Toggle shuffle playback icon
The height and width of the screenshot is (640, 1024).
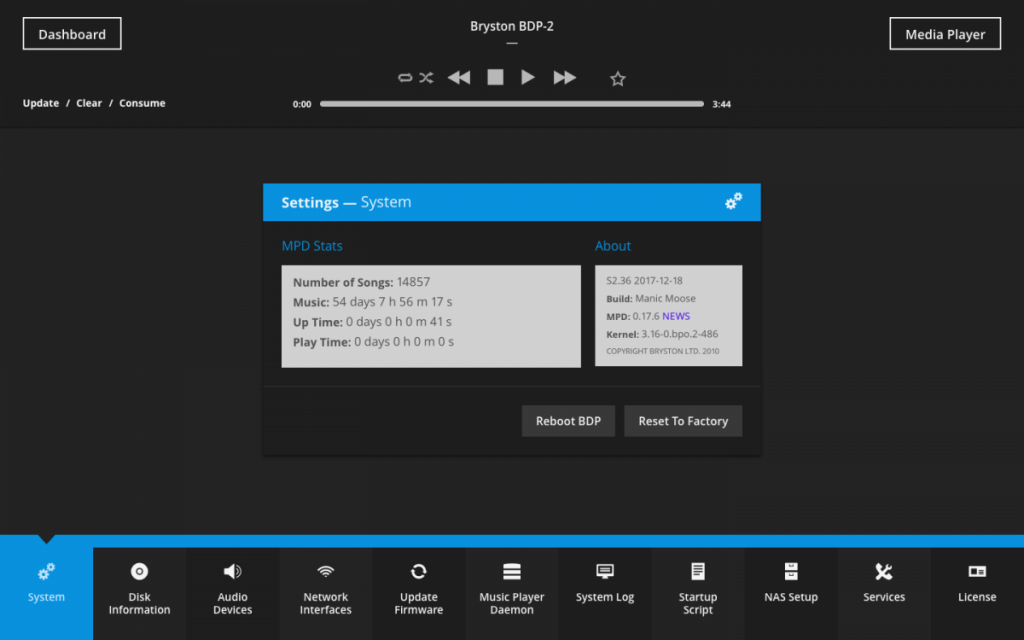coord(426,78)
